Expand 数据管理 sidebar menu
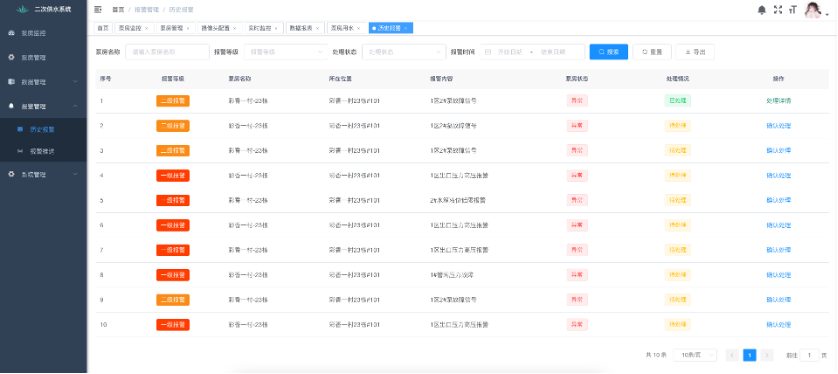 [x=43, y=82]
